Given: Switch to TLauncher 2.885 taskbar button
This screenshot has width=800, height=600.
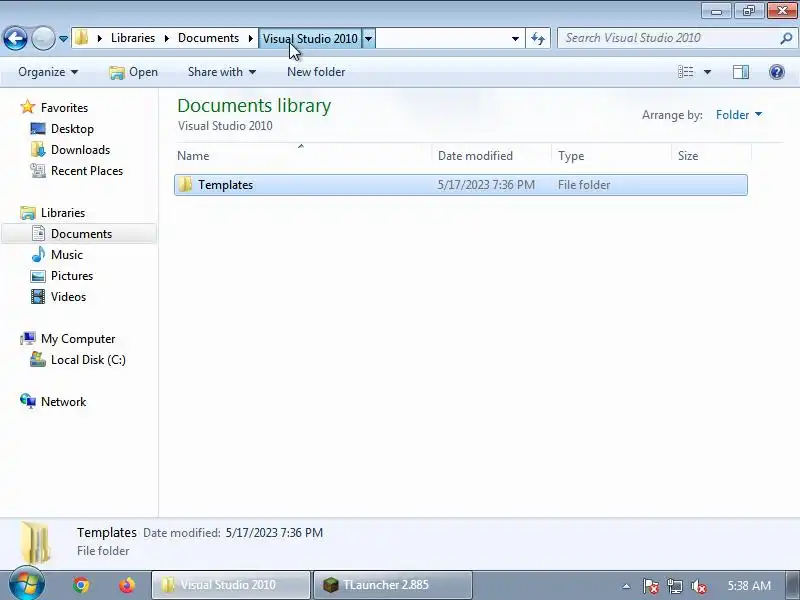Looking at the screenshot, I should [x=392, y=585].
